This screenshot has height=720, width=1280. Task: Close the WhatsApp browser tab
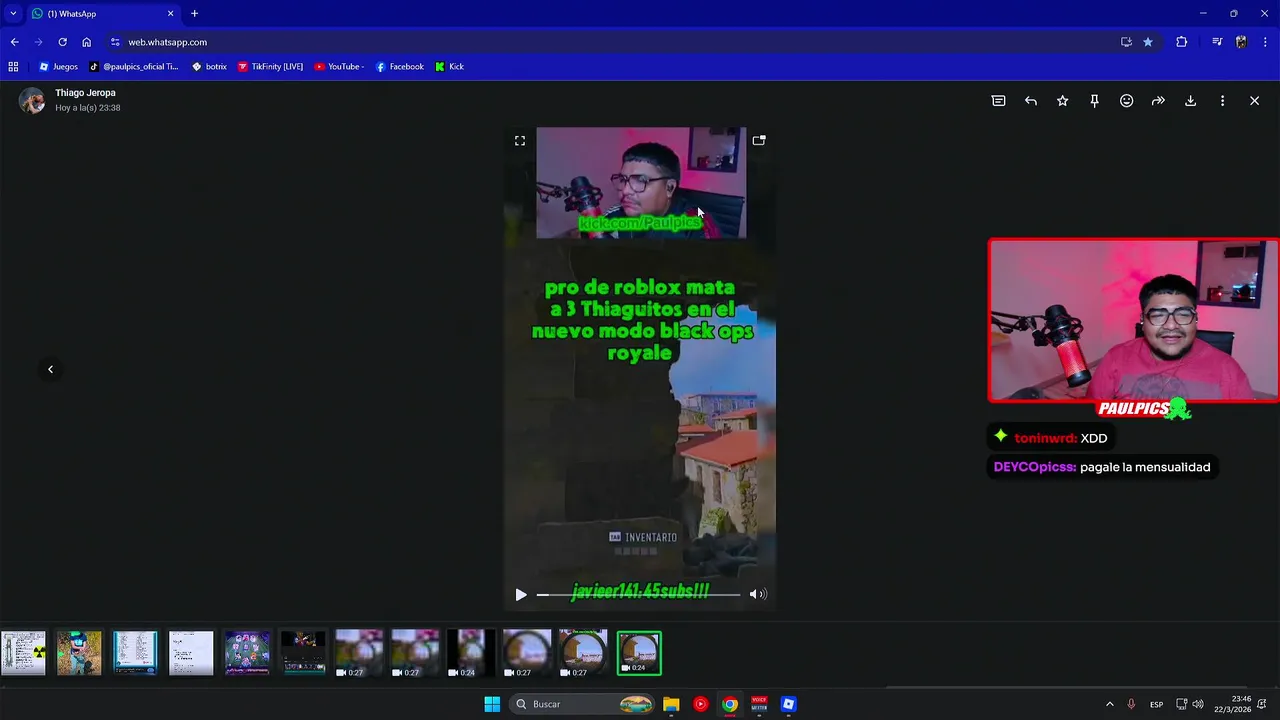click(170, 14)
